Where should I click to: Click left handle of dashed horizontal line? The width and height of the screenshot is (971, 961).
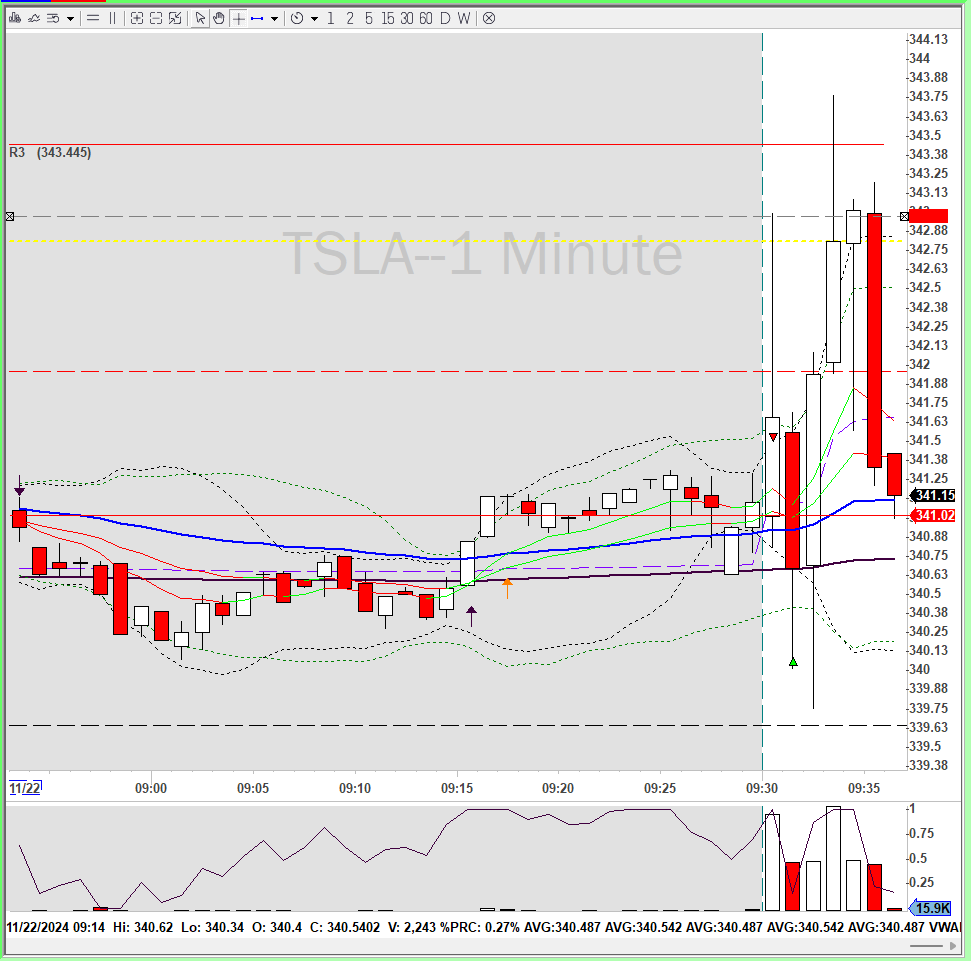(x=10, y=217)
